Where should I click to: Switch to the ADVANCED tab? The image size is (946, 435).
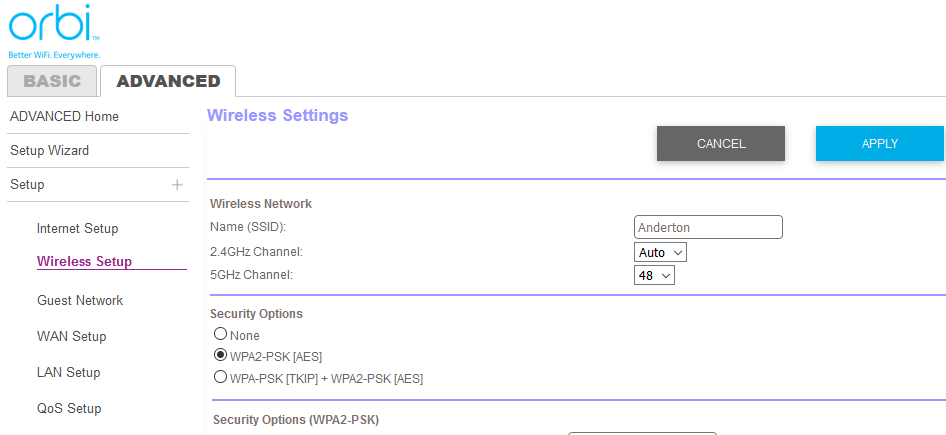point(168,81)
